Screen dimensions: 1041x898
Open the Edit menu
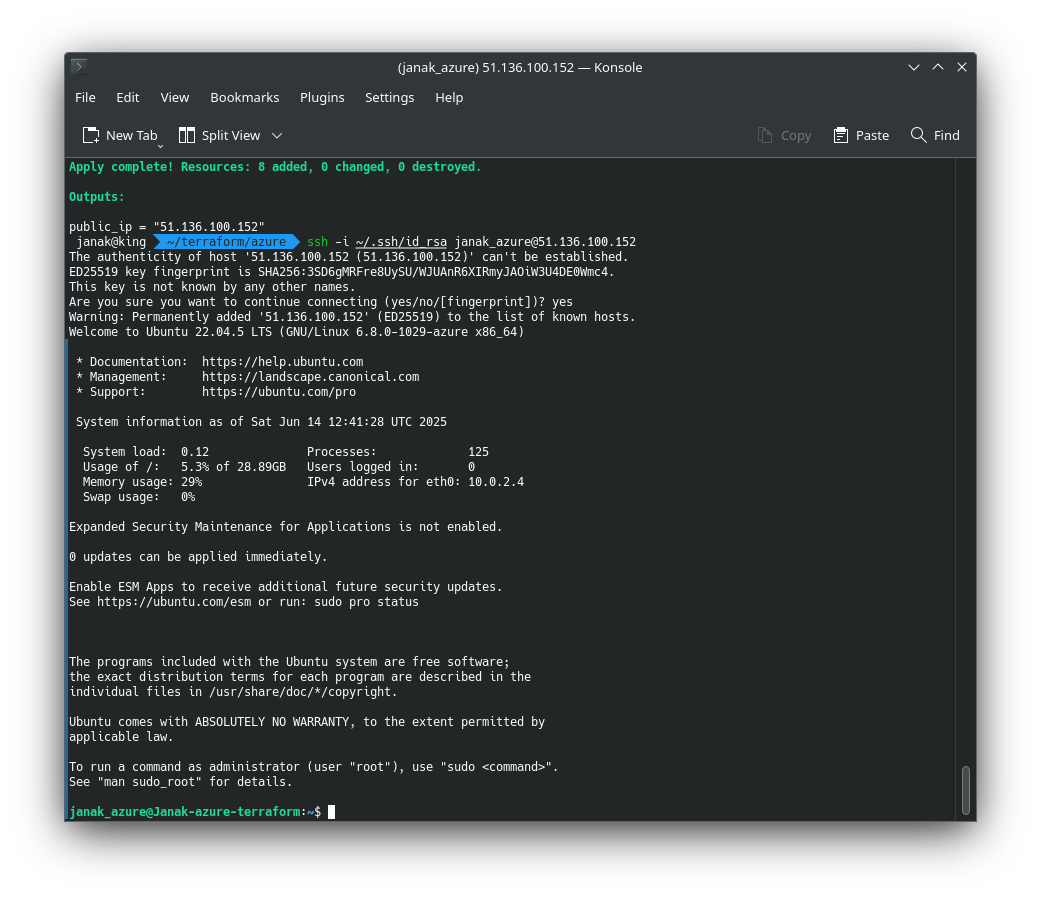pyautogui.click(x=128, y=97)
